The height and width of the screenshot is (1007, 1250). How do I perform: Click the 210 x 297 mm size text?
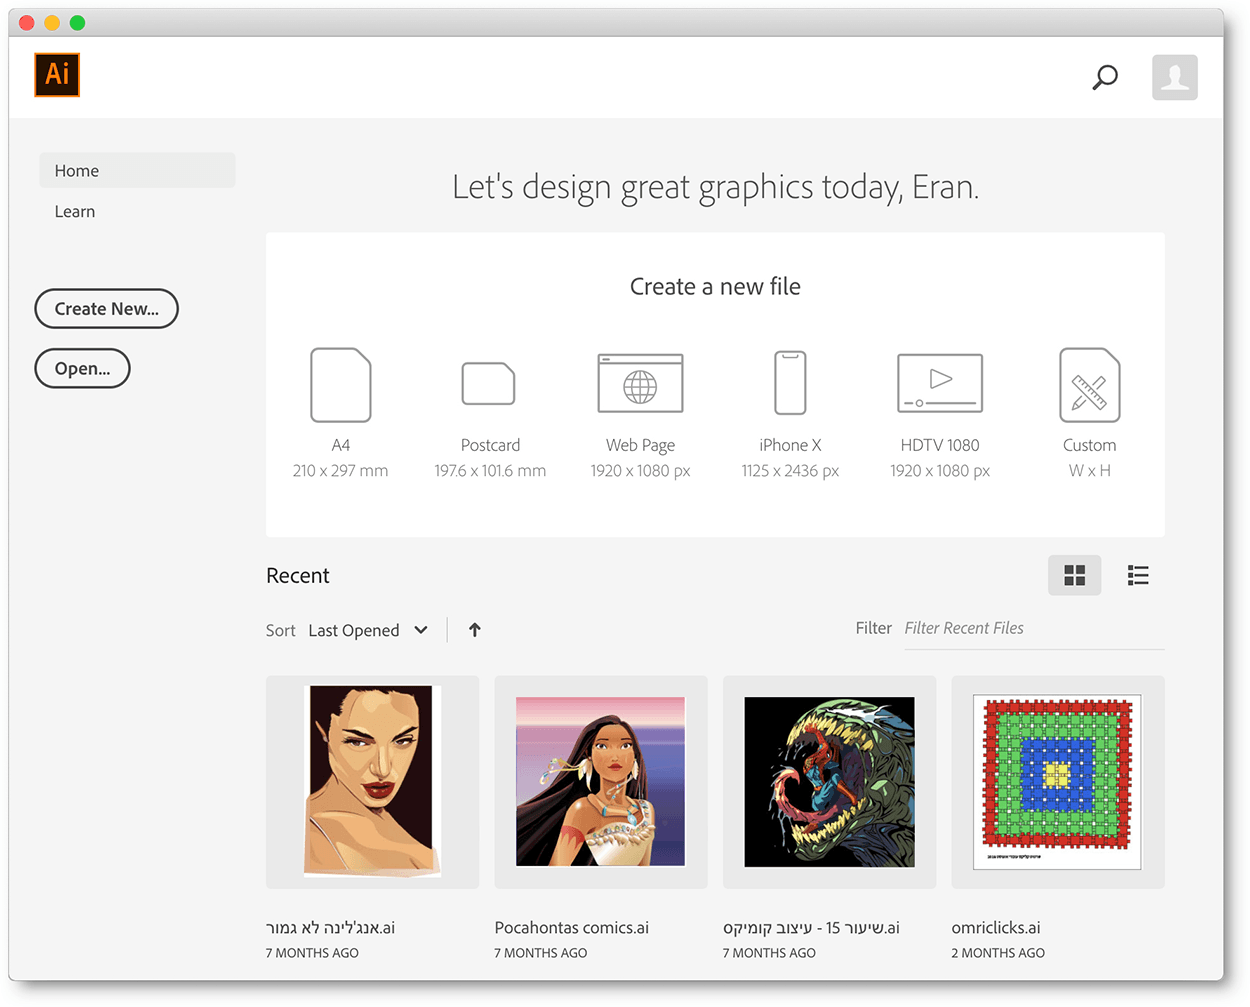point(341,471)
